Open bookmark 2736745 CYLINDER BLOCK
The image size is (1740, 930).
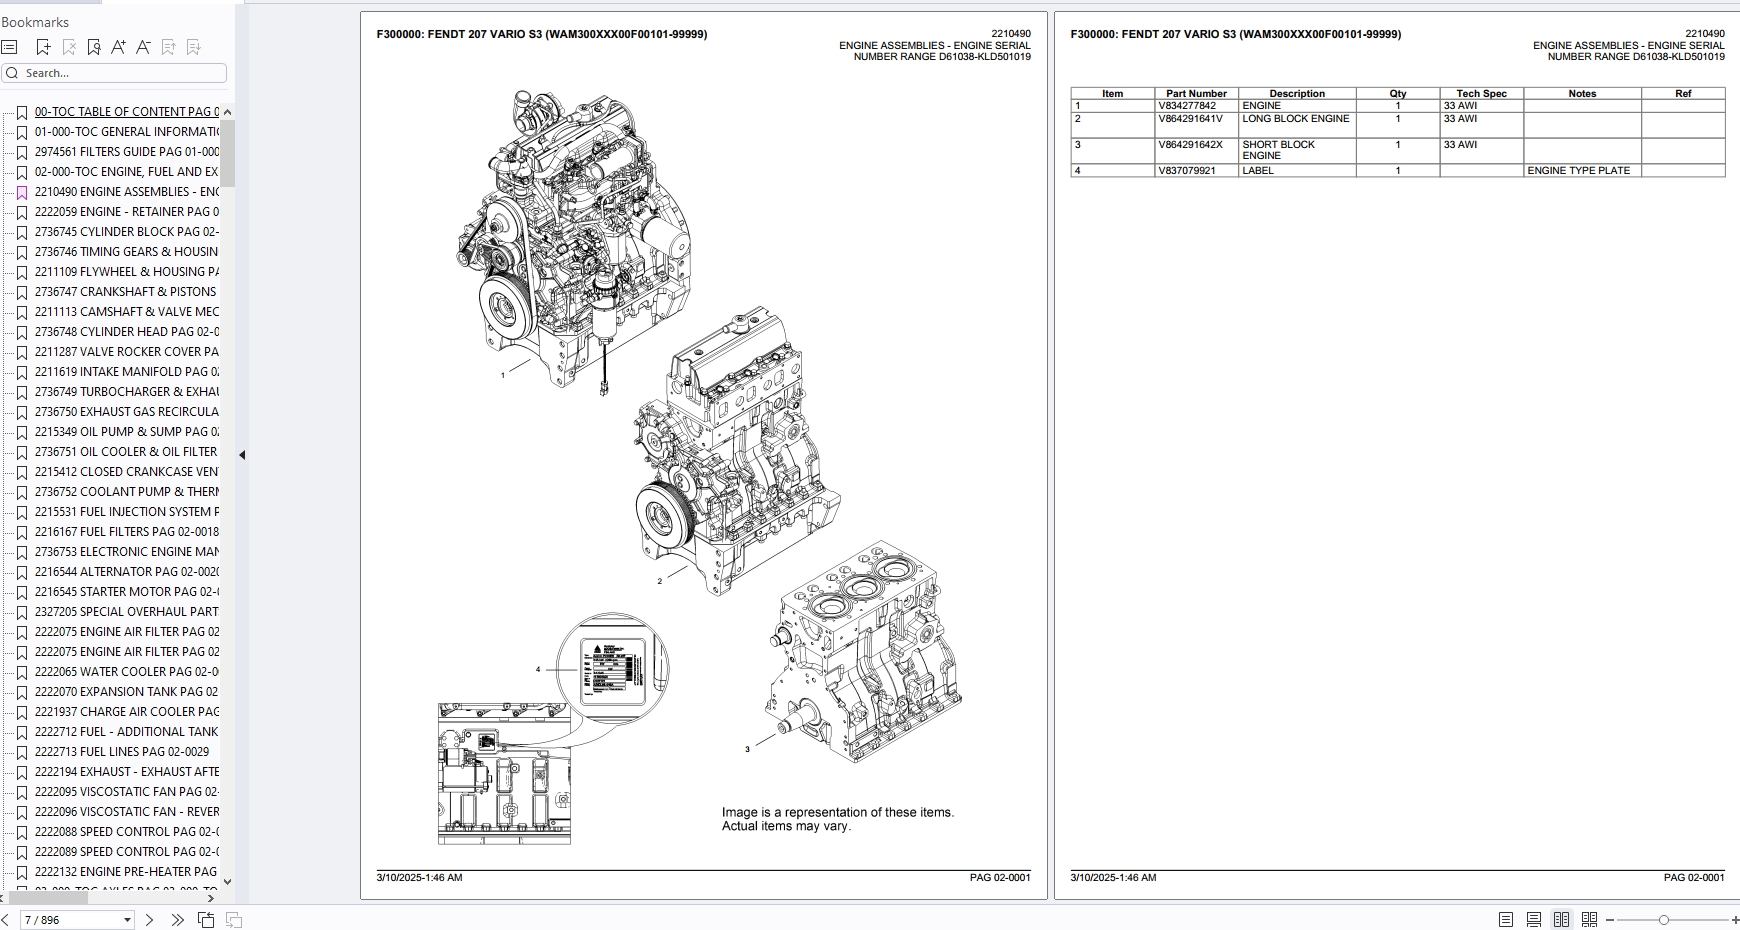point(126,232)
